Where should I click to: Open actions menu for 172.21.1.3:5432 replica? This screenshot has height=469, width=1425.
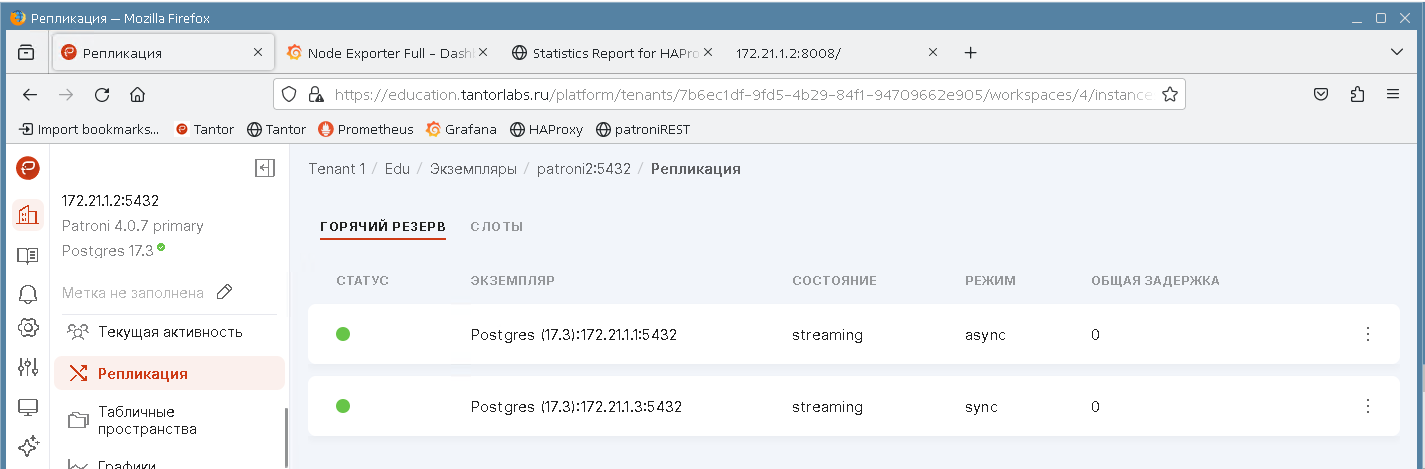tap(1368, 406)
